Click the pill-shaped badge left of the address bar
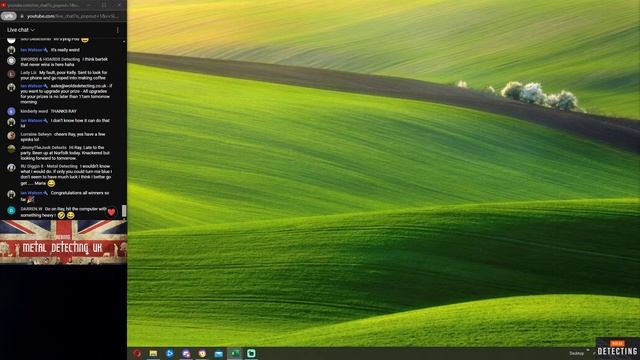Viewport: 640px width, 360px height. pos(9,16)
